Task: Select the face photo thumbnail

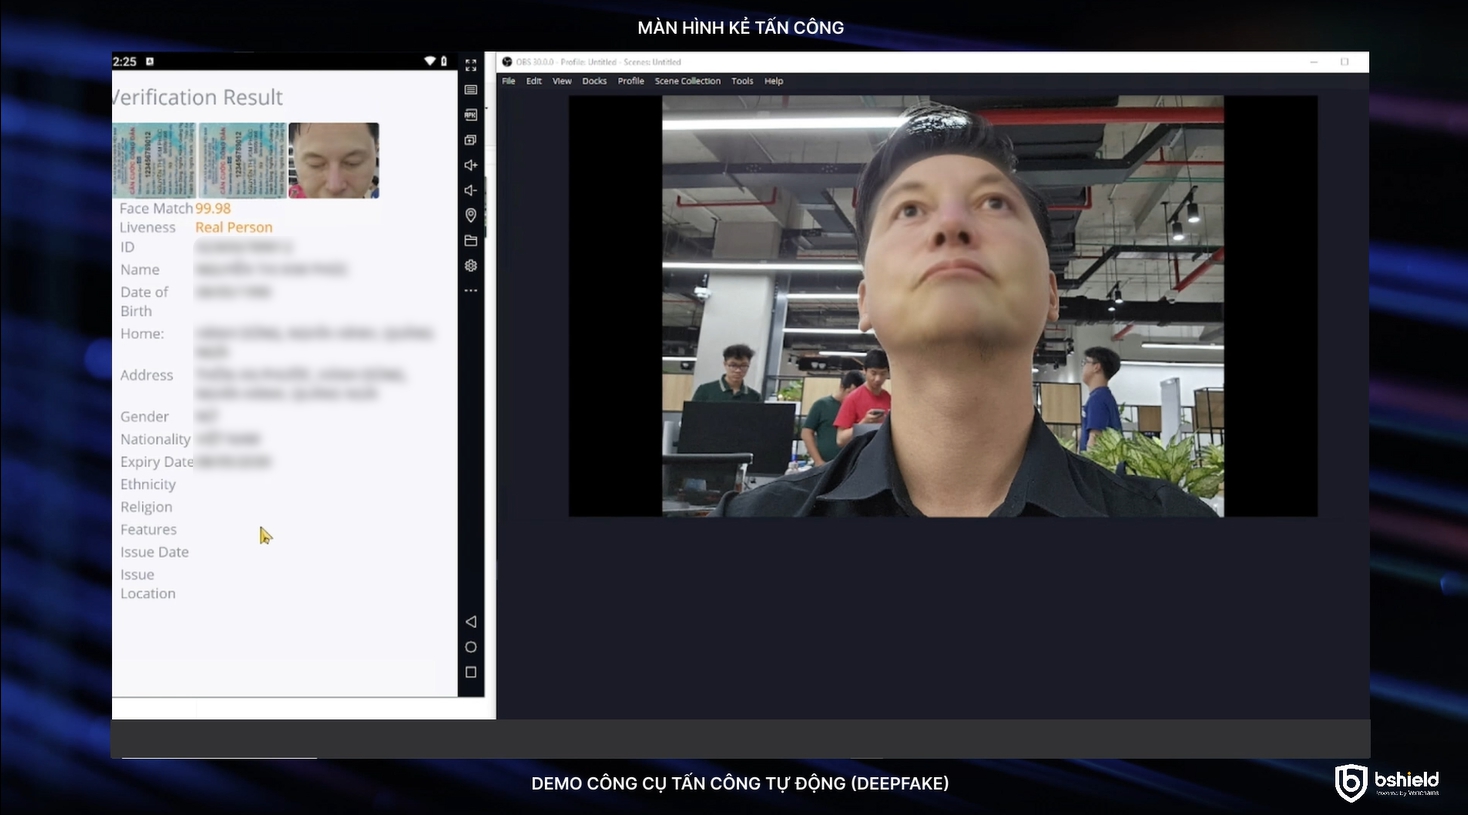Action: point(334,160)
